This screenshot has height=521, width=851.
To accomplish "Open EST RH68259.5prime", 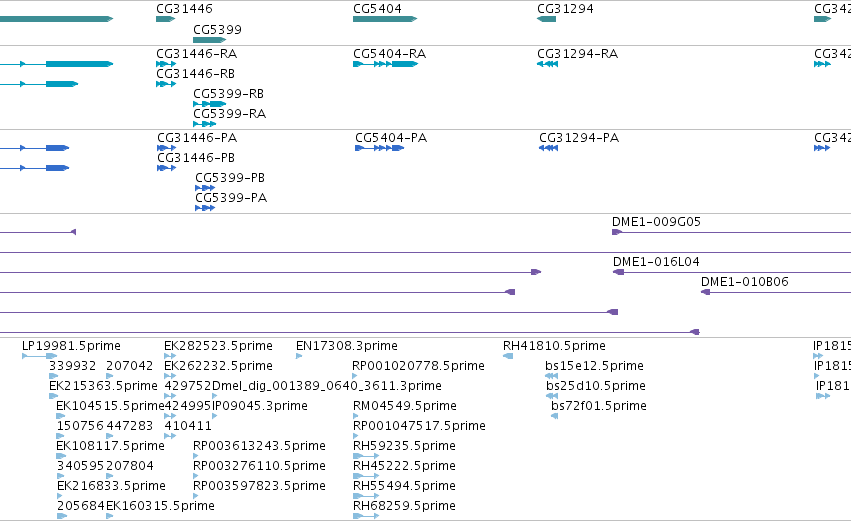I will (x=404, y=506).
